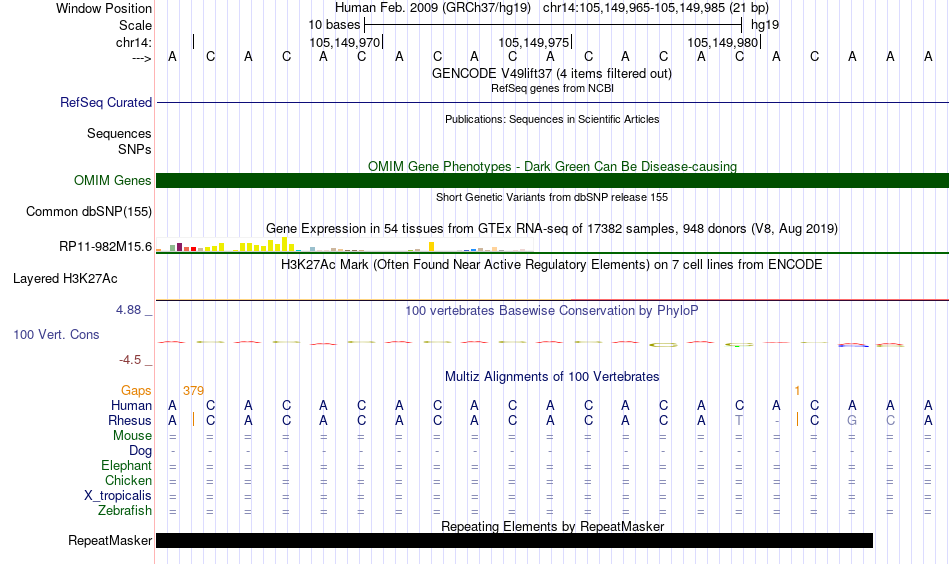Click the OMIM Gene Phenotypes title text

coord(552,167)
